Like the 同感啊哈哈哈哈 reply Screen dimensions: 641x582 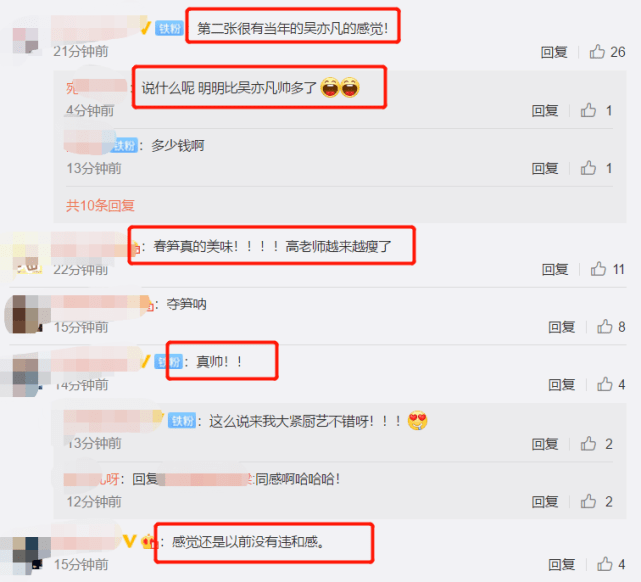588,501
